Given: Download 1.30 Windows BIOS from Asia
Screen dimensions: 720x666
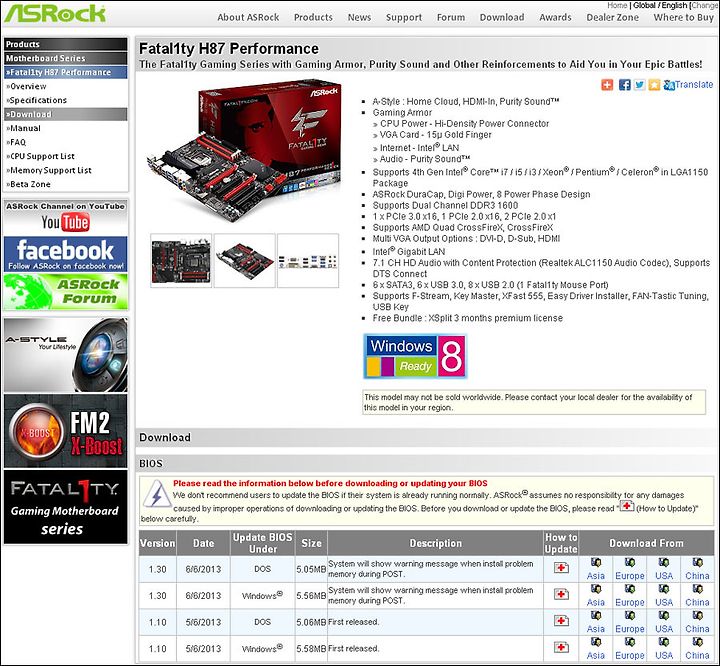Looking at the screenshot, I should (596, 596).
